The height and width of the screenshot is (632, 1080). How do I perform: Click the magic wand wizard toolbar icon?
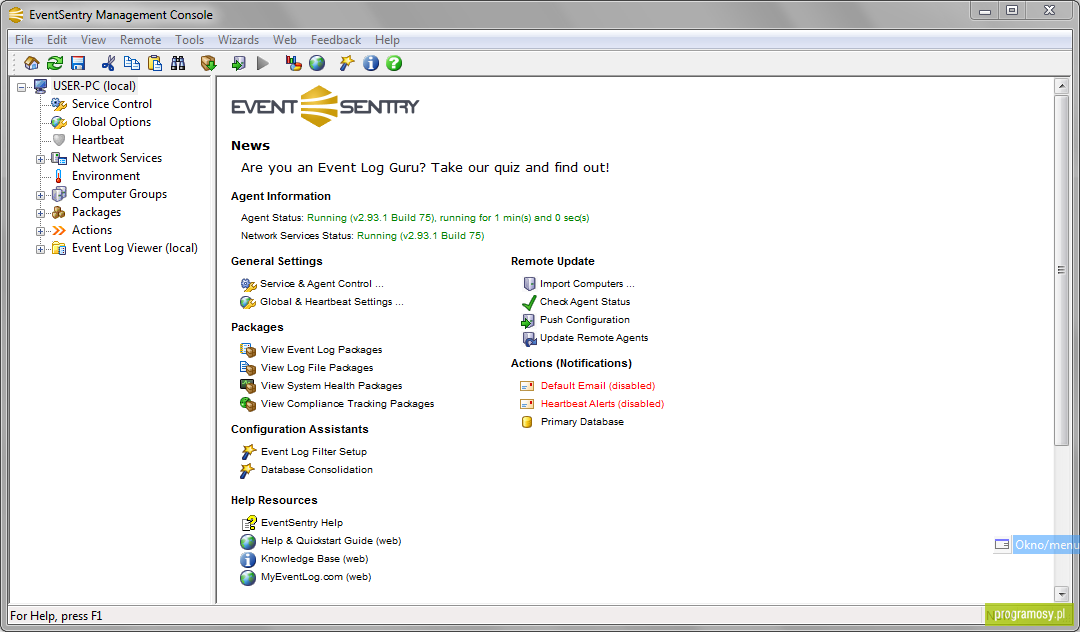tap(346, 63)
